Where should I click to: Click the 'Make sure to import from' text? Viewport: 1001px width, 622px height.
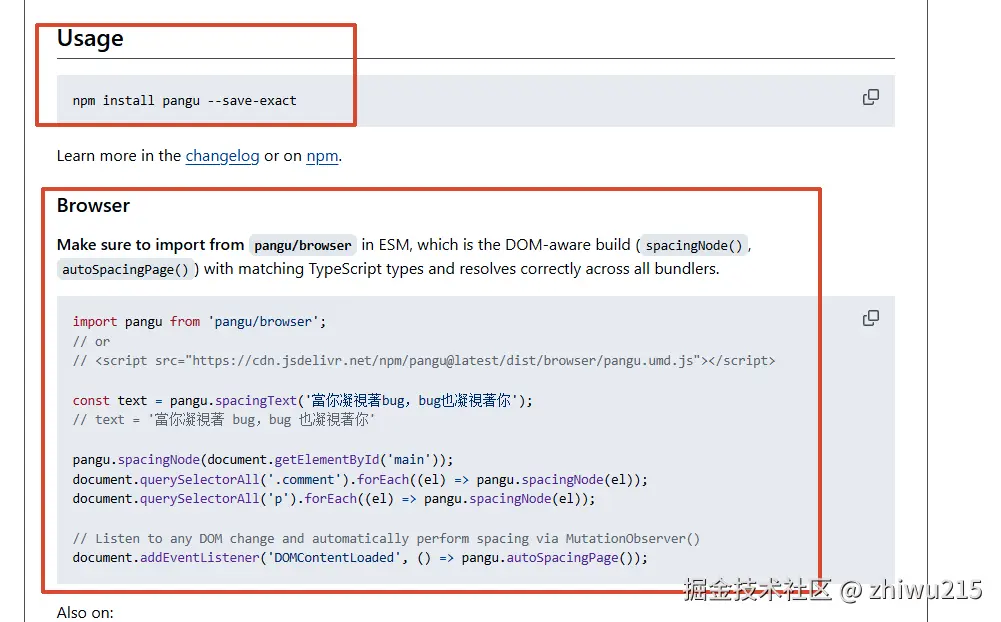[151, 245]
